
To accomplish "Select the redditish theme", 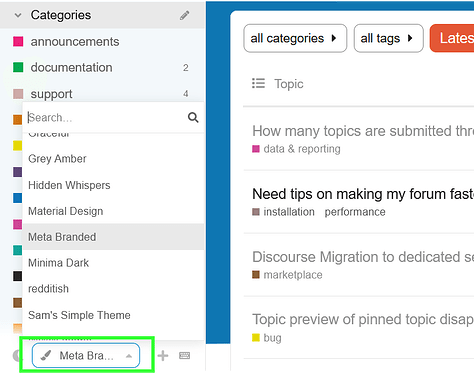I will tap(113, 289).
